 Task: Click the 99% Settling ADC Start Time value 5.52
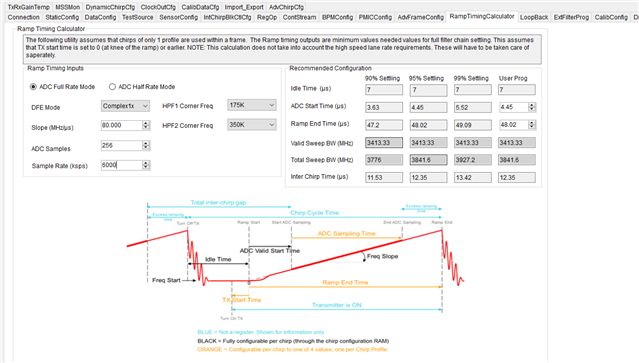(473, 108)
